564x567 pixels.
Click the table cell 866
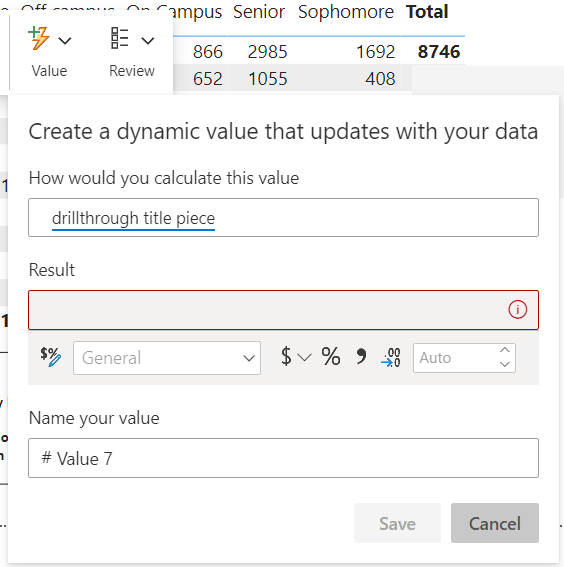[208, 52]
